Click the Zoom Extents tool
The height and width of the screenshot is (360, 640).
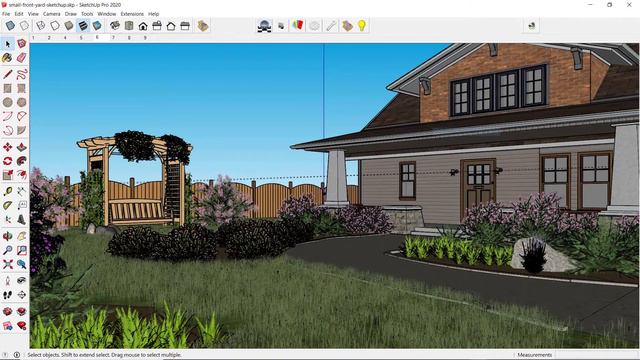click(8, 264)
